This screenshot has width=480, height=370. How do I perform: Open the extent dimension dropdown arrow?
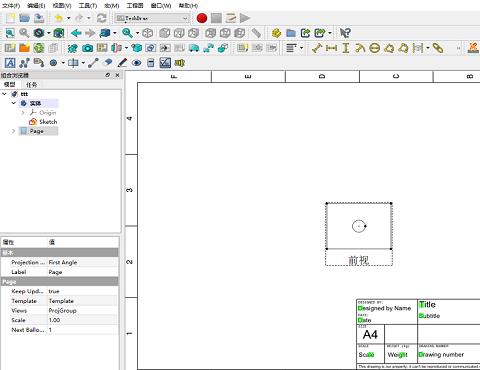[x=428, y=48]
